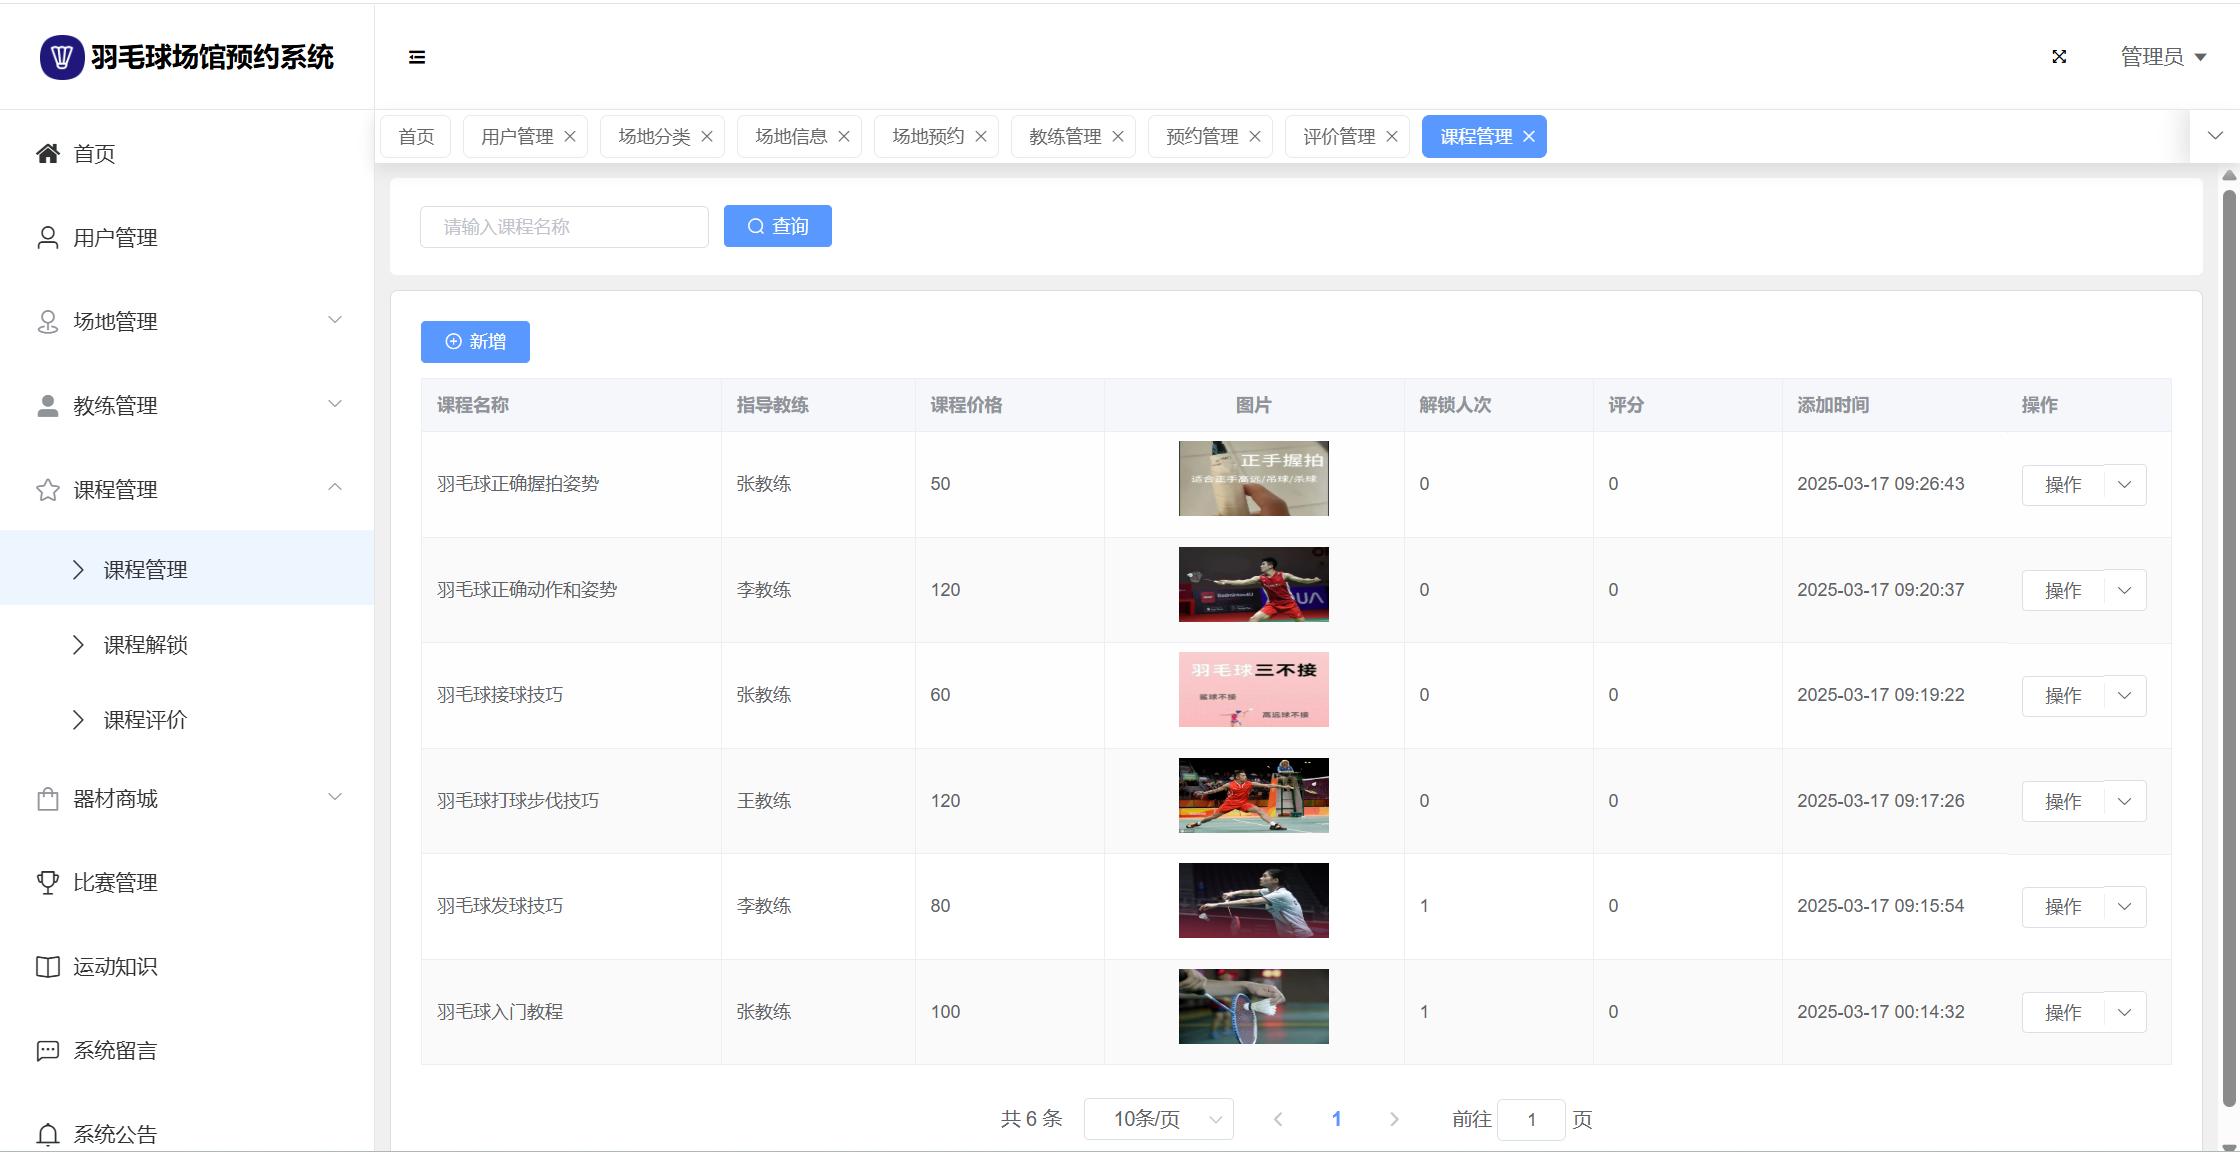2240x1152 pixels.
Task: Click the book icon for 运动知识
Action: tap(47, 966)
